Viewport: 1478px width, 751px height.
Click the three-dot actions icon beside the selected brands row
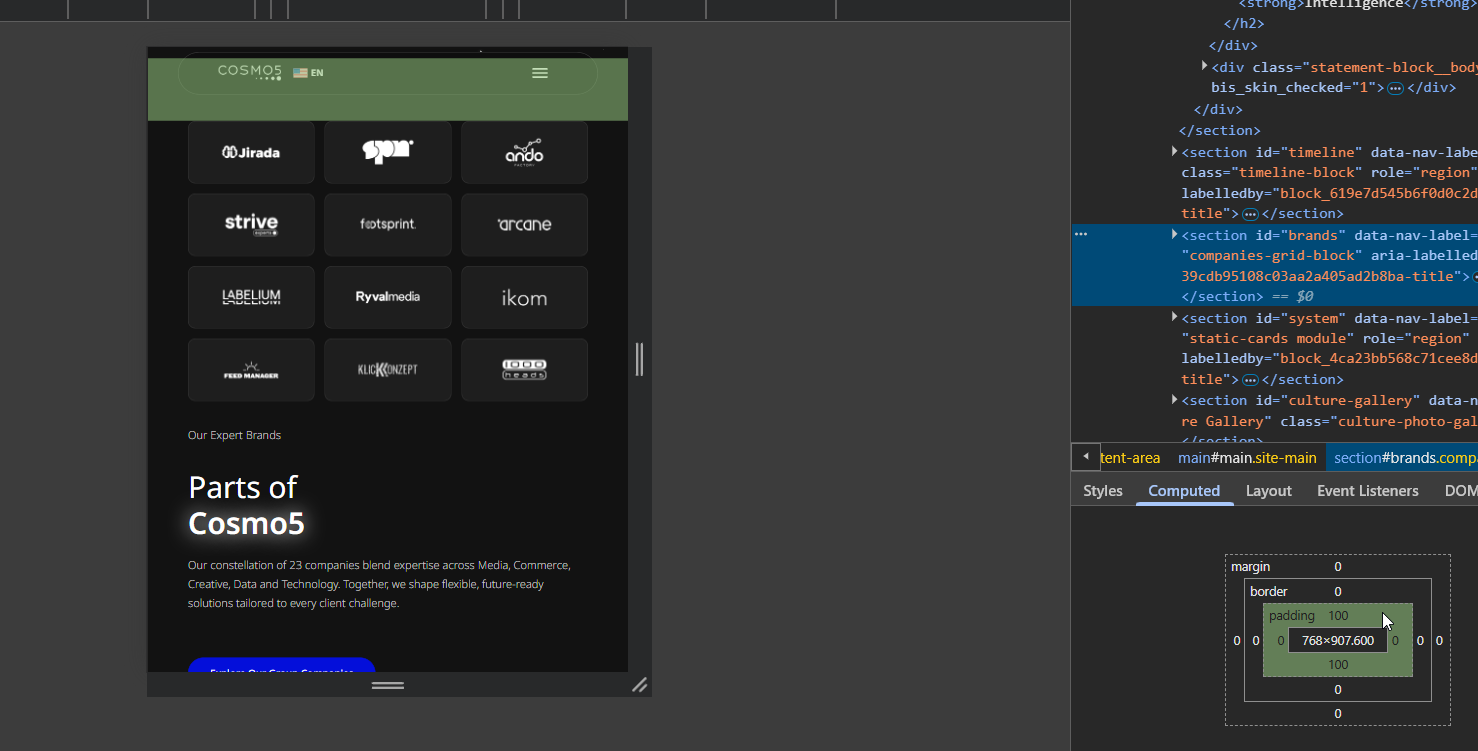[x=1080, y=234]
